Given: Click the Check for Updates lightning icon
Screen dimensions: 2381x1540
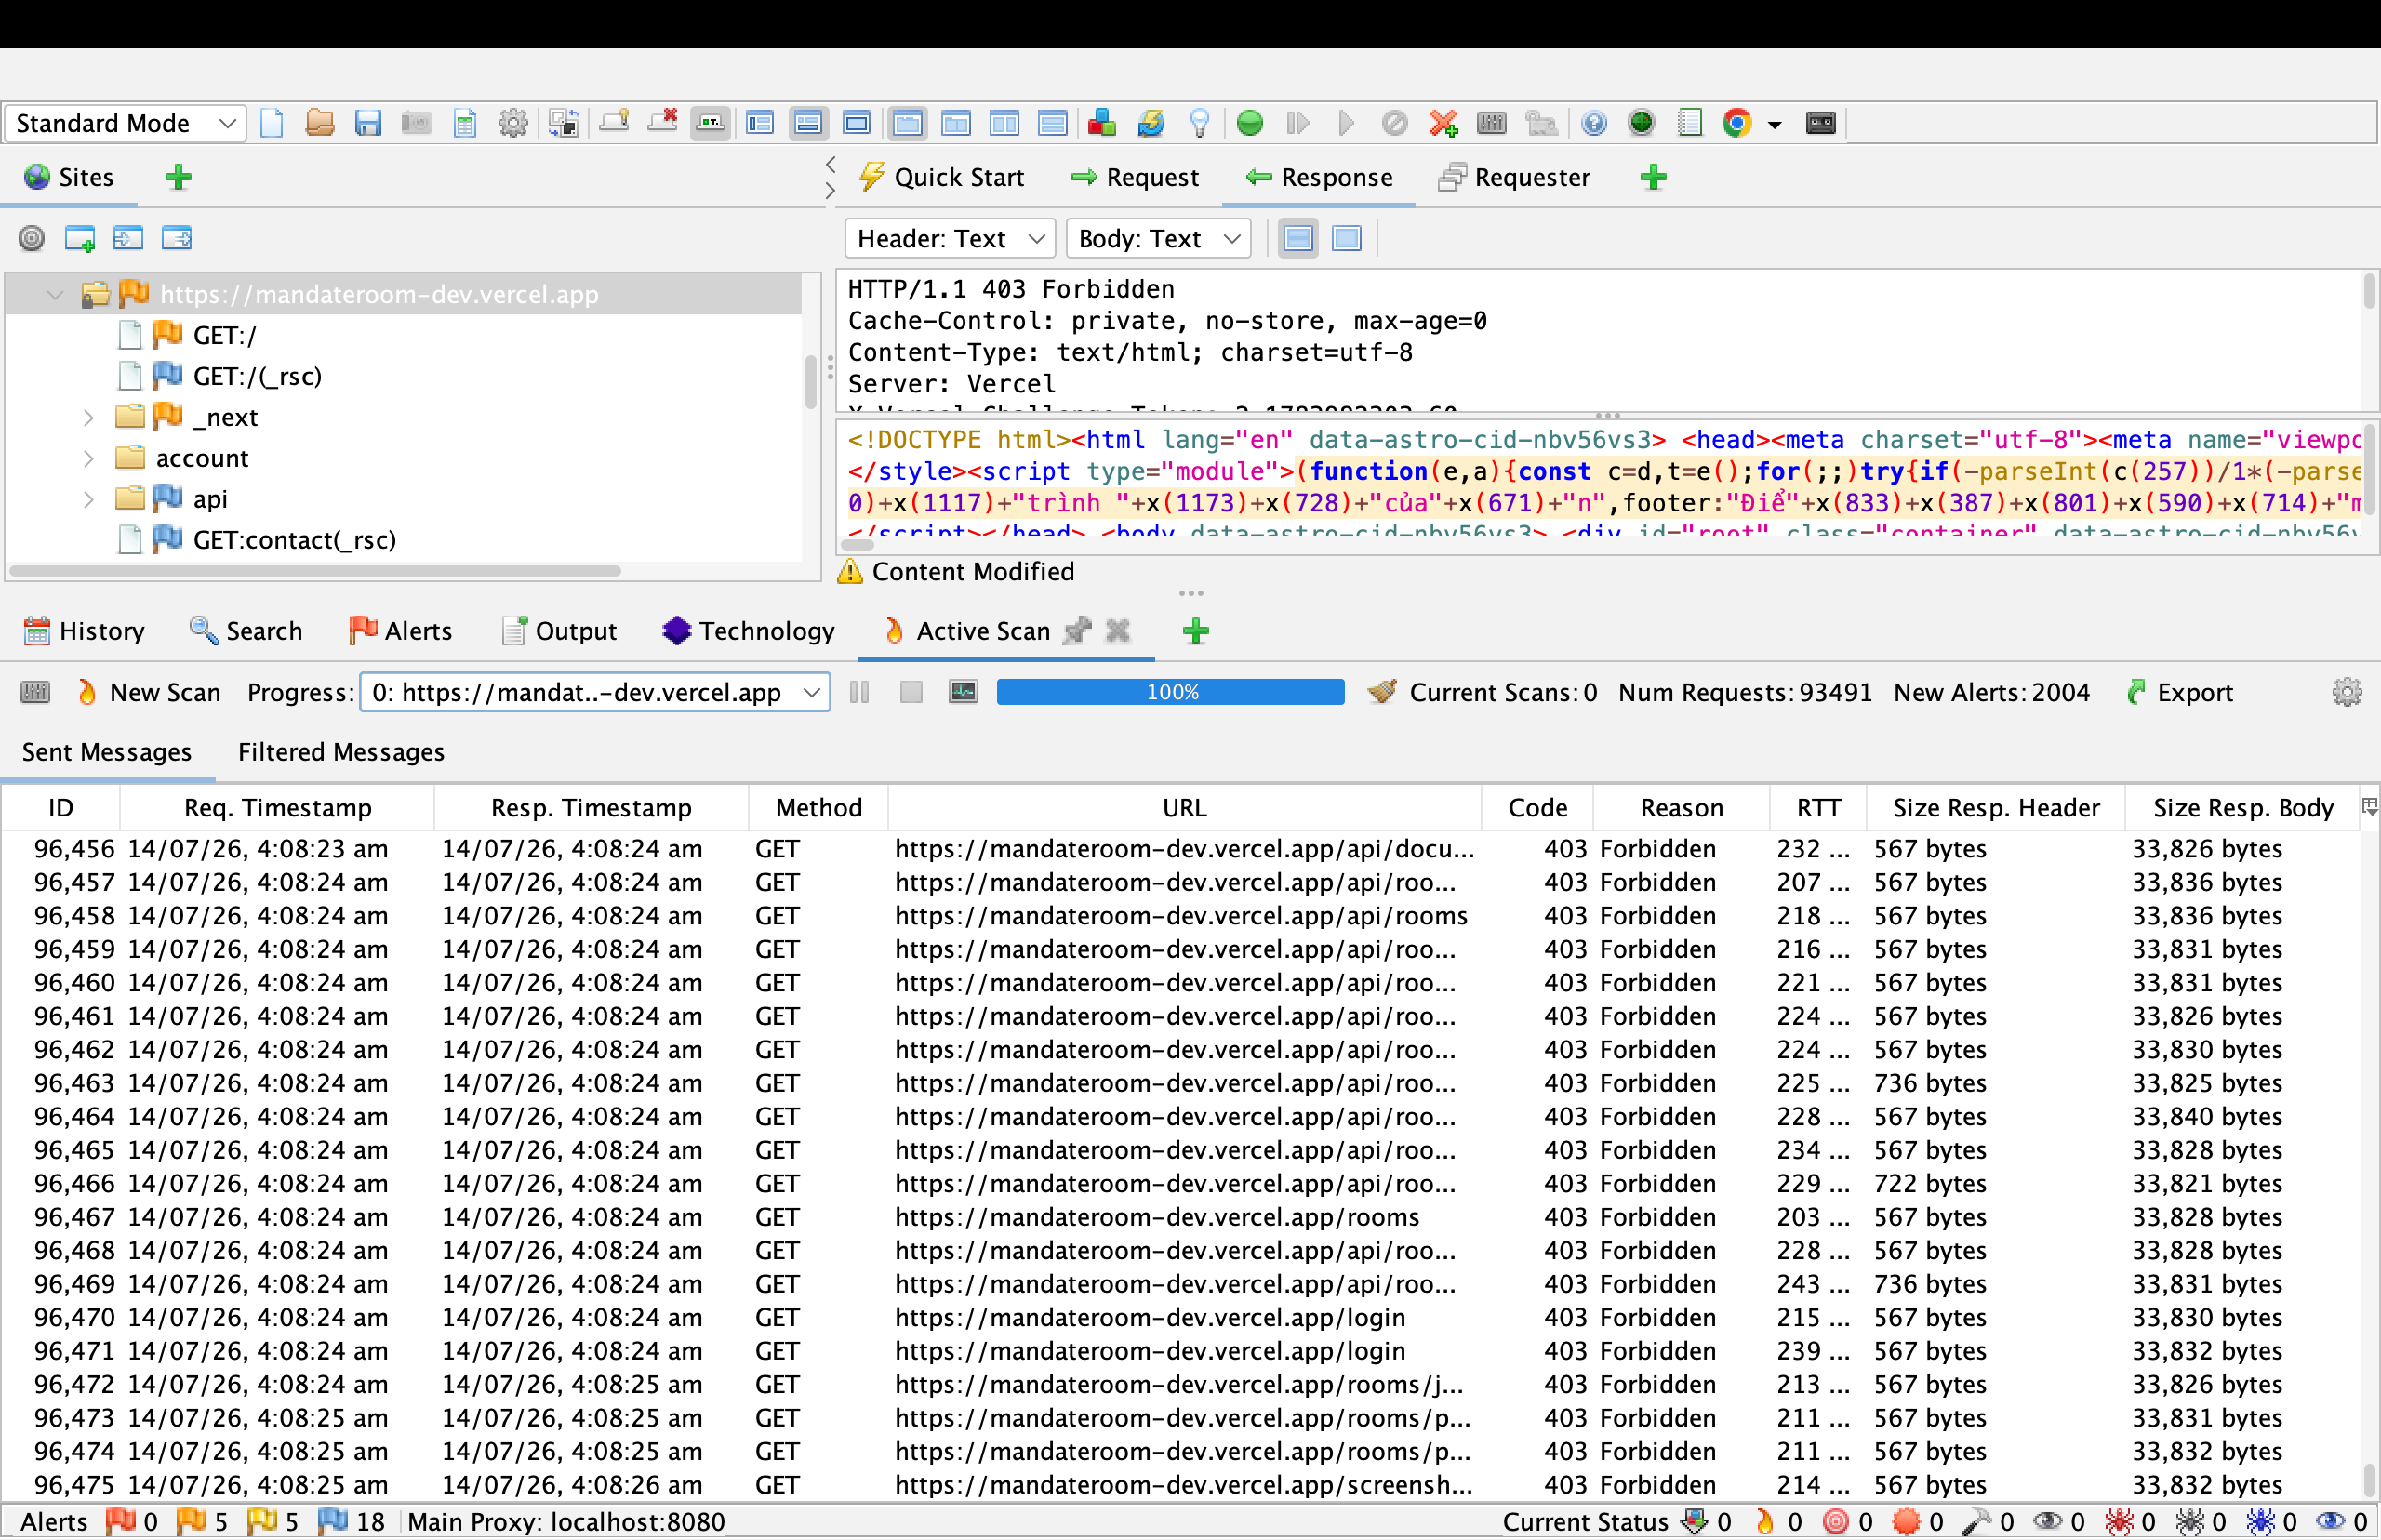Looking at the screenshot, I should pyautogui.click(x=1150, y=123).
